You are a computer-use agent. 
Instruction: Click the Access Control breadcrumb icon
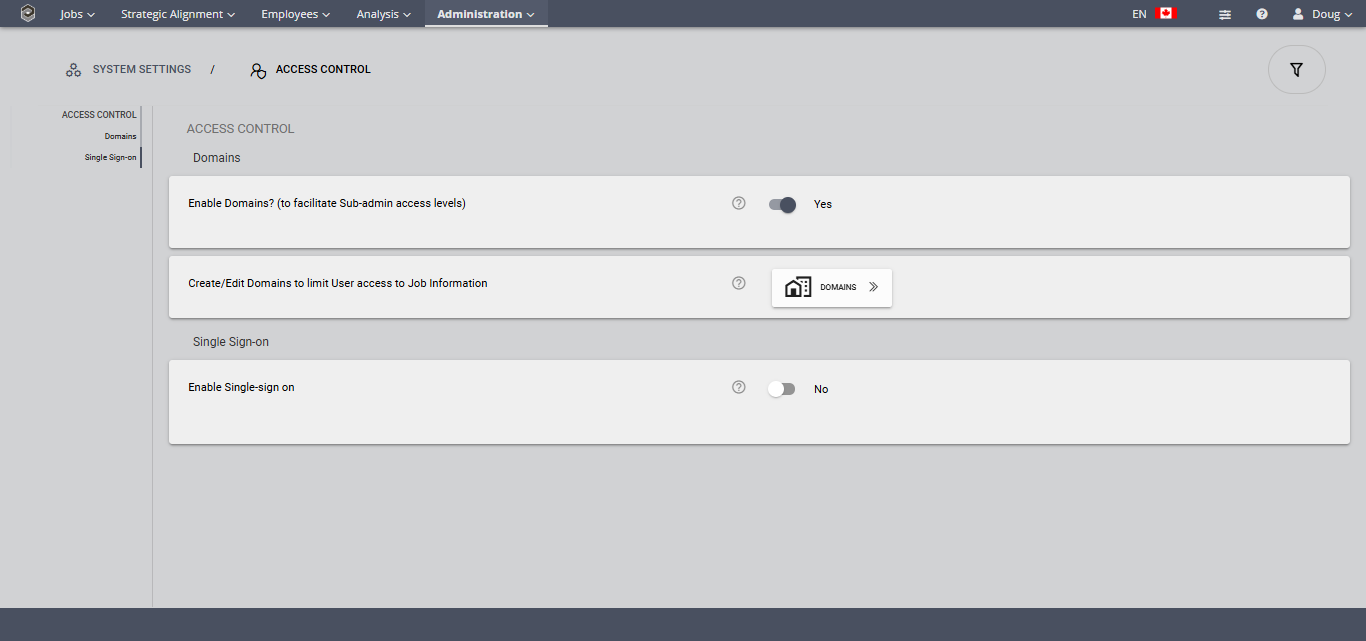[x=258, y=71]
